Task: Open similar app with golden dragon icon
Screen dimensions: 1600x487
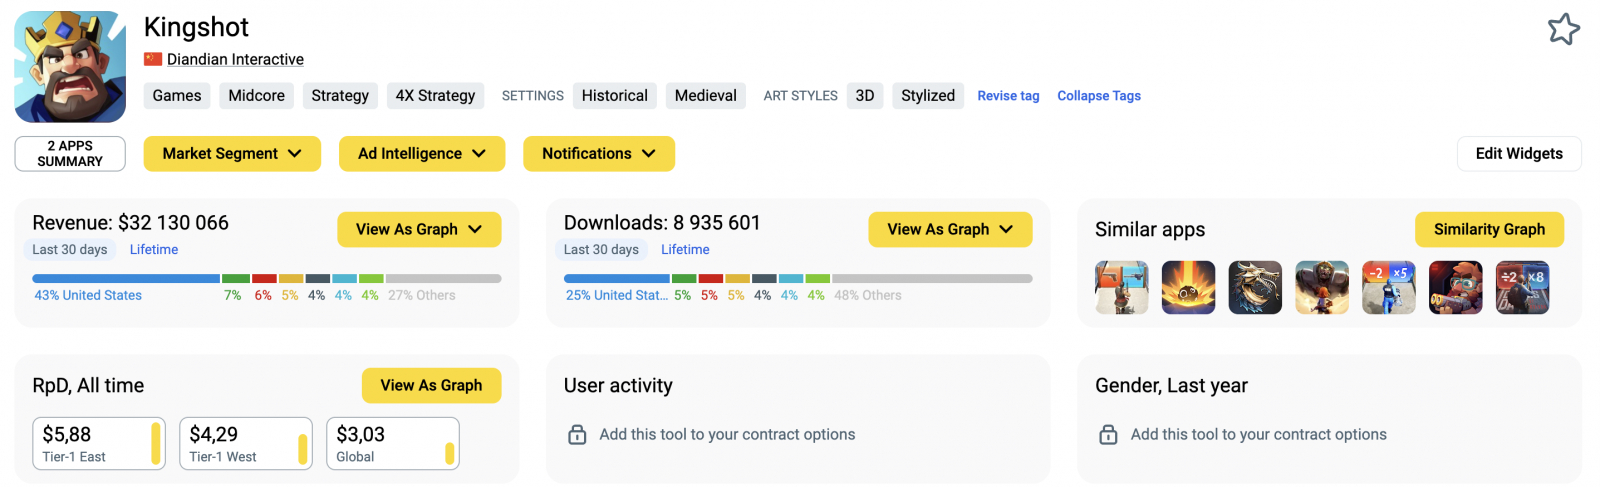Action: (1255, 288)
